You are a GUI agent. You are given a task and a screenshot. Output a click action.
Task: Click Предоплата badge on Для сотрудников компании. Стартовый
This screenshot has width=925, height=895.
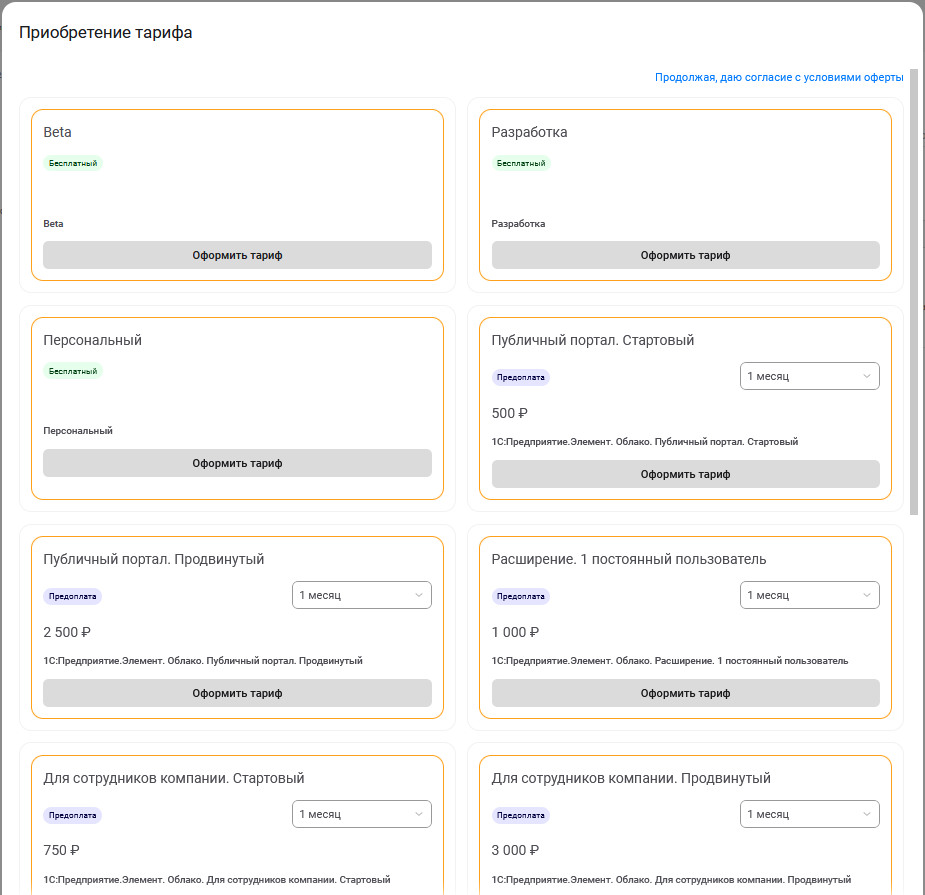click(x=72, y=815)
